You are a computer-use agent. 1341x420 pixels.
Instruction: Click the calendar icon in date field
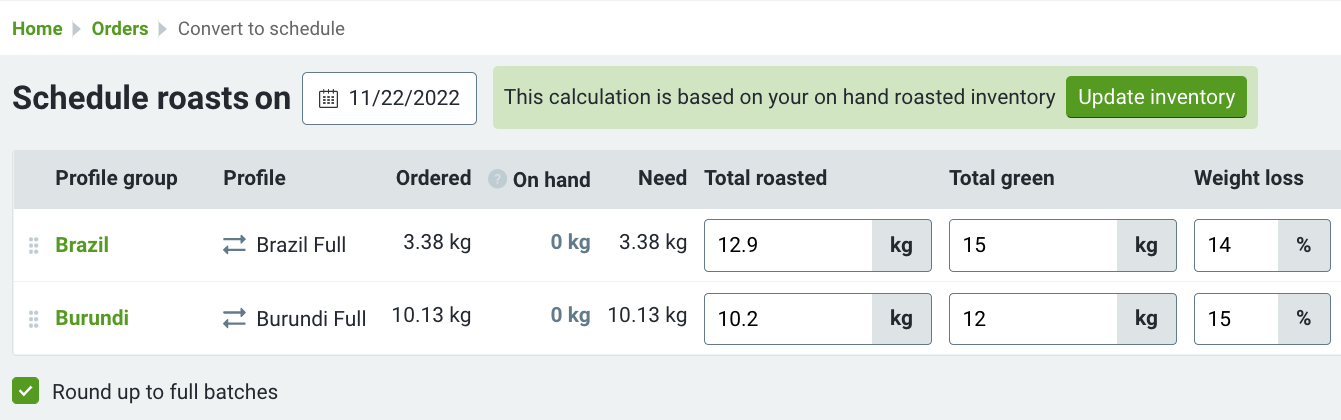click(328, 98)
